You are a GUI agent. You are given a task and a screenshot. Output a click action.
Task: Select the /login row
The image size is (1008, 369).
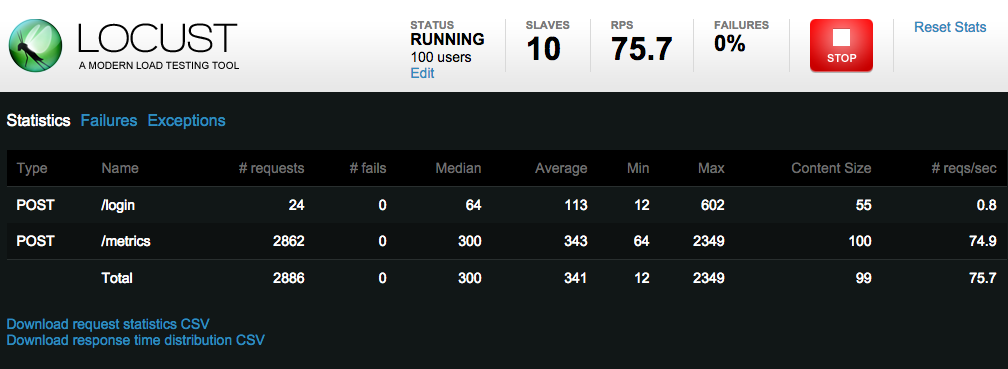pyautogui.click(x=507, y=205)
